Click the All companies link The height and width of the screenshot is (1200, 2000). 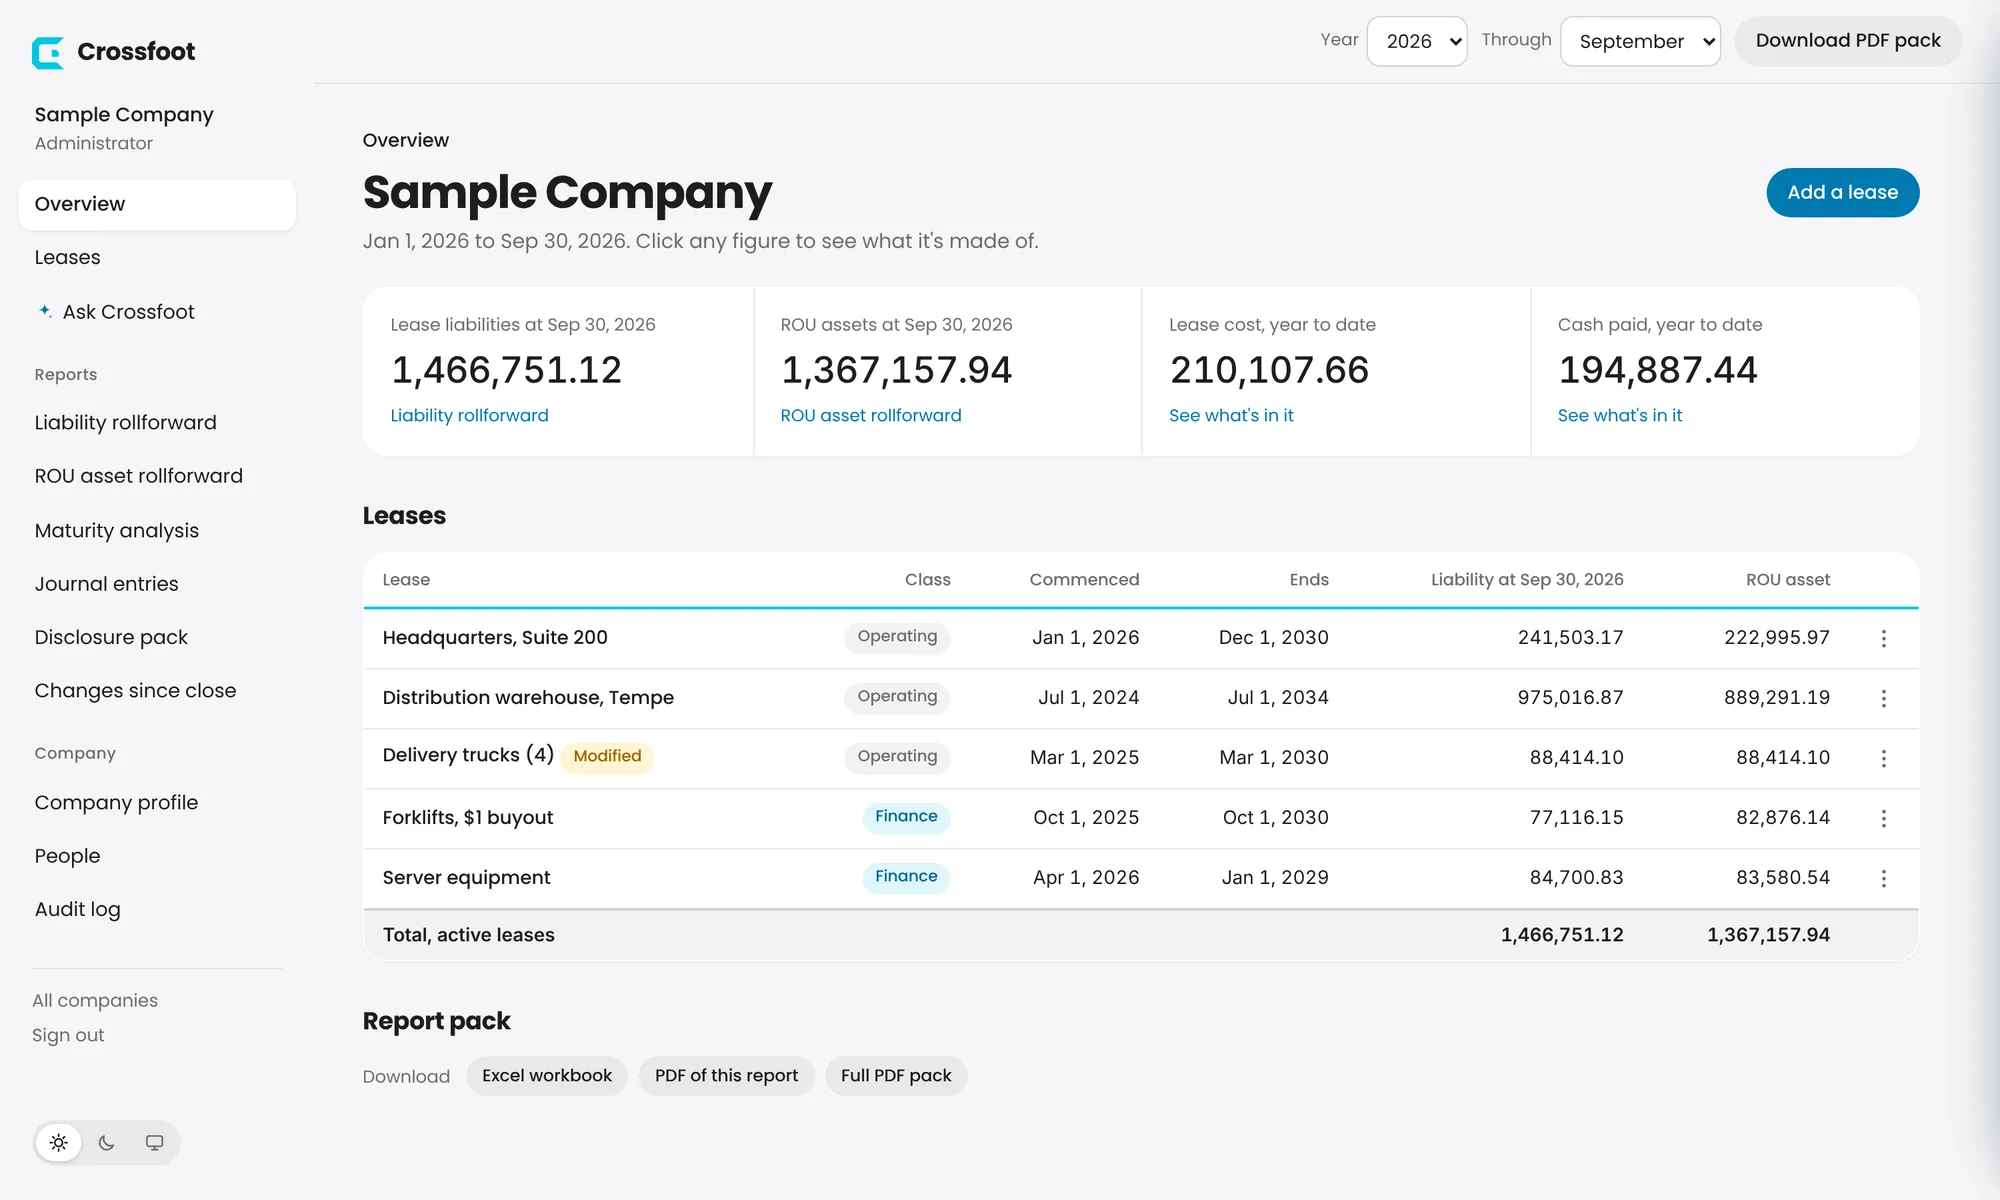coord(94,1000)
